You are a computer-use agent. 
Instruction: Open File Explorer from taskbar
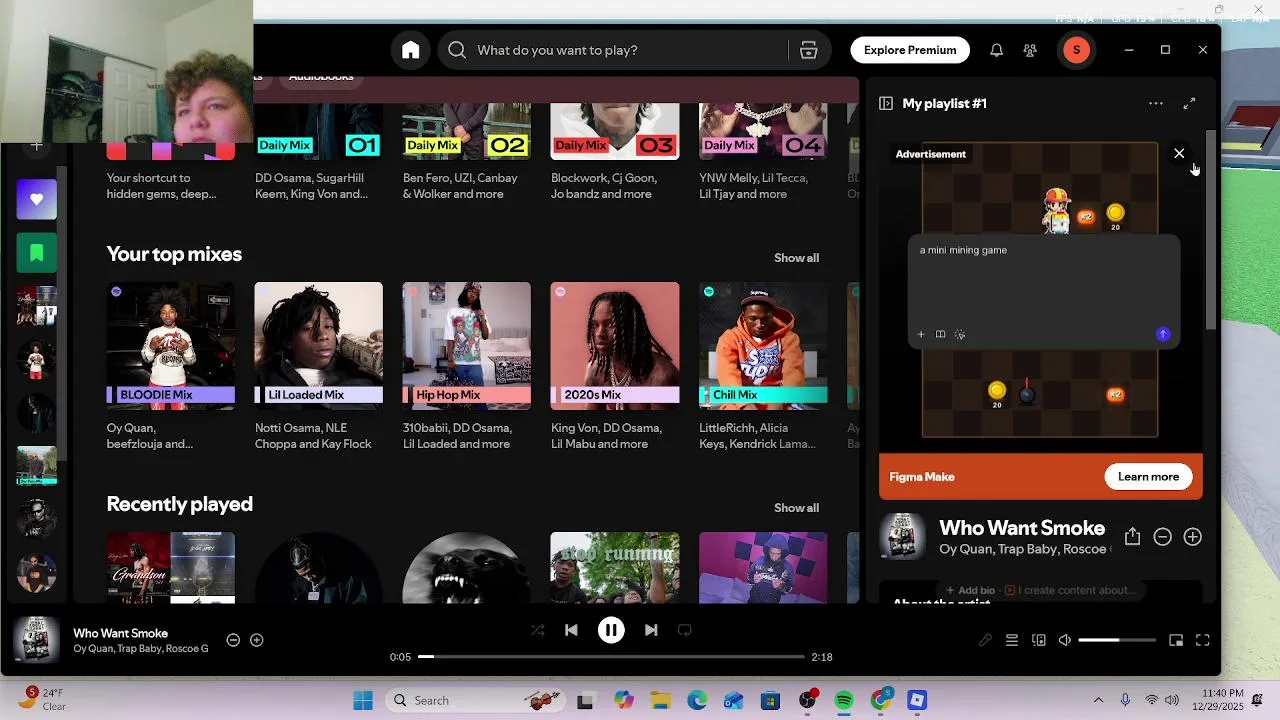point(660,700)
